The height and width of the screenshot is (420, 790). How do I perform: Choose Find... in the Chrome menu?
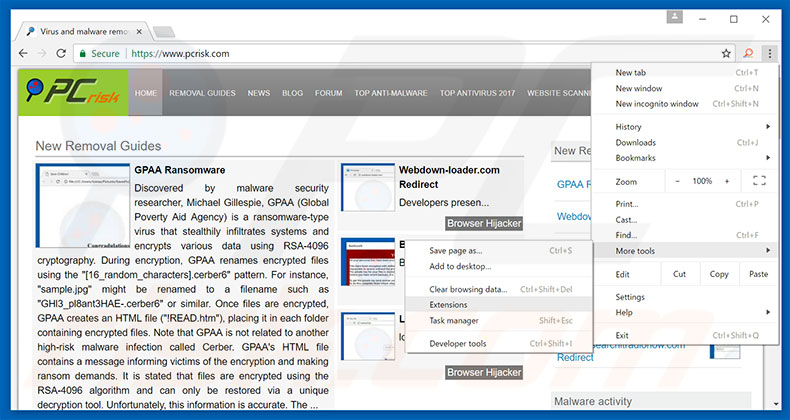pyautogui.click(x=686, y=235)
